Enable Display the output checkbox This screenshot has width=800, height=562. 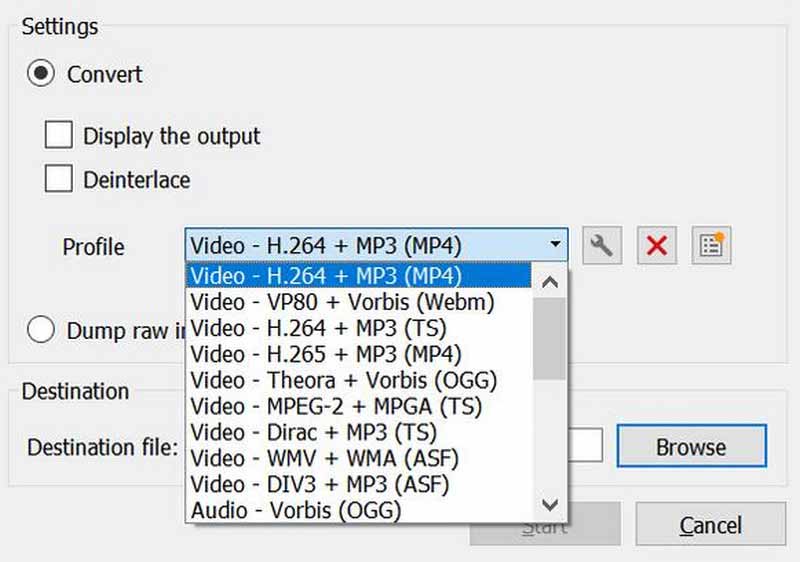(59, 135)
